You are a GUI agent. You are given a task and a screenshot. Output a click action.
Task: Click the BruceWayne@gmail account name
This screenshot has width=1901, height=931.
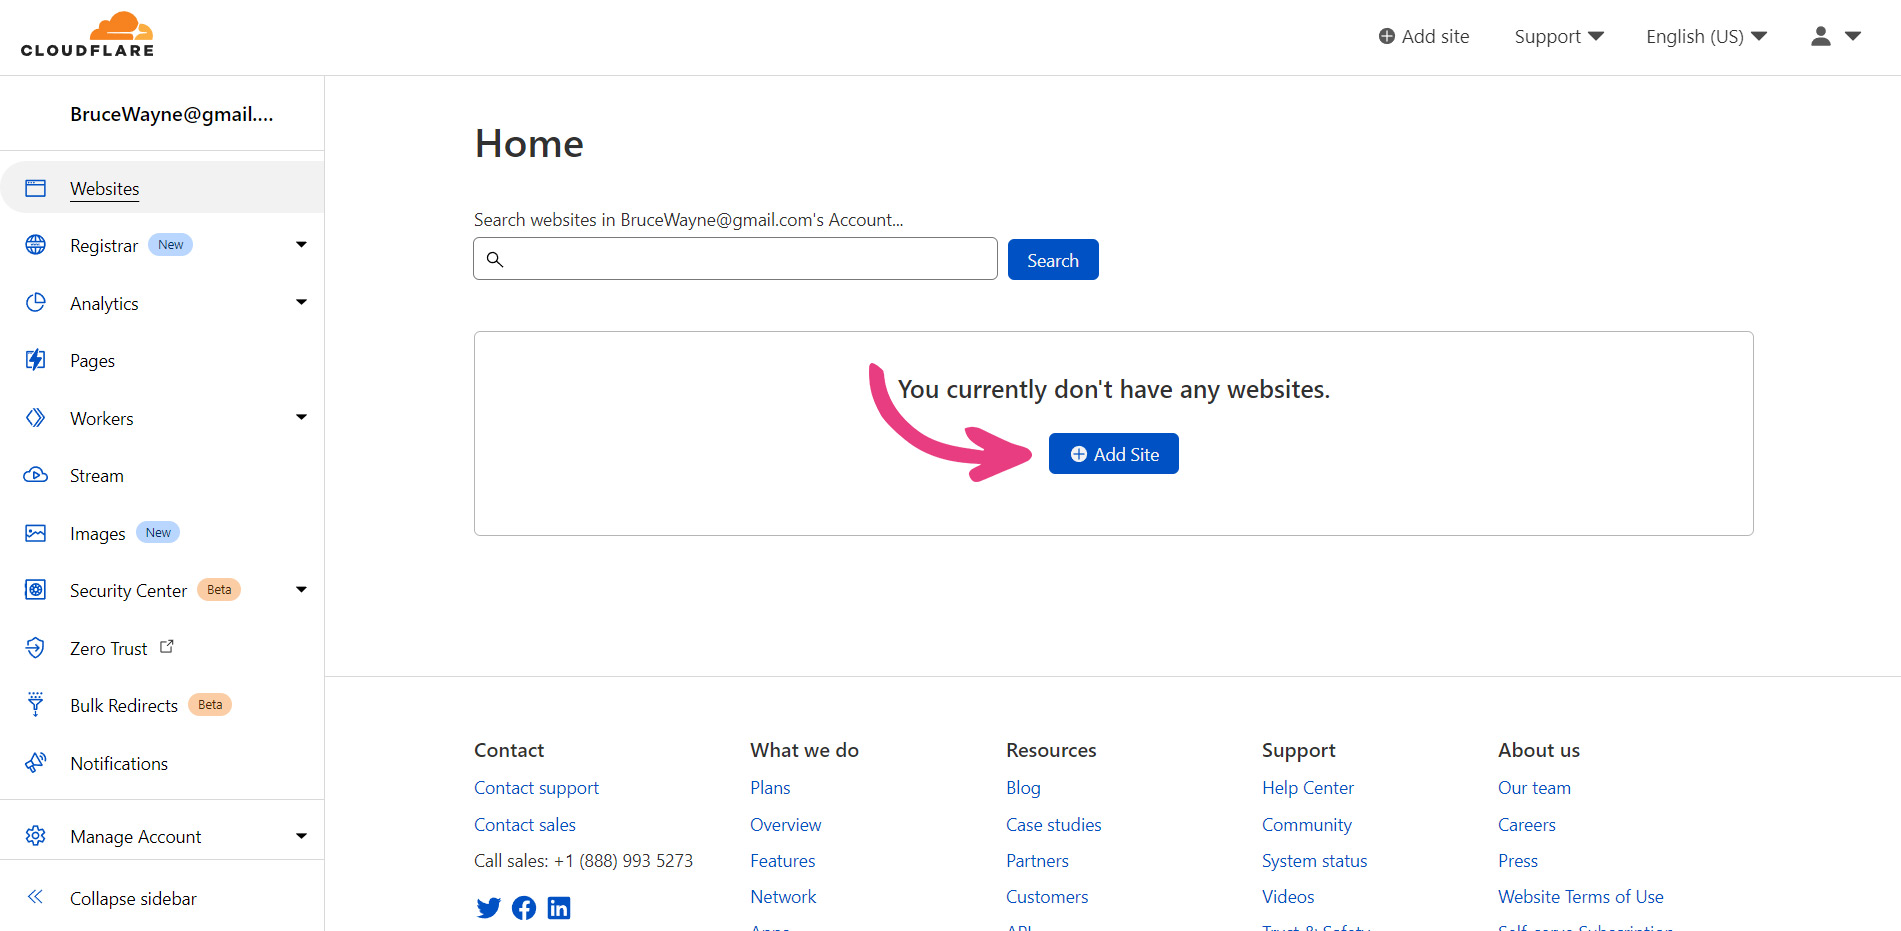[171, 114]
